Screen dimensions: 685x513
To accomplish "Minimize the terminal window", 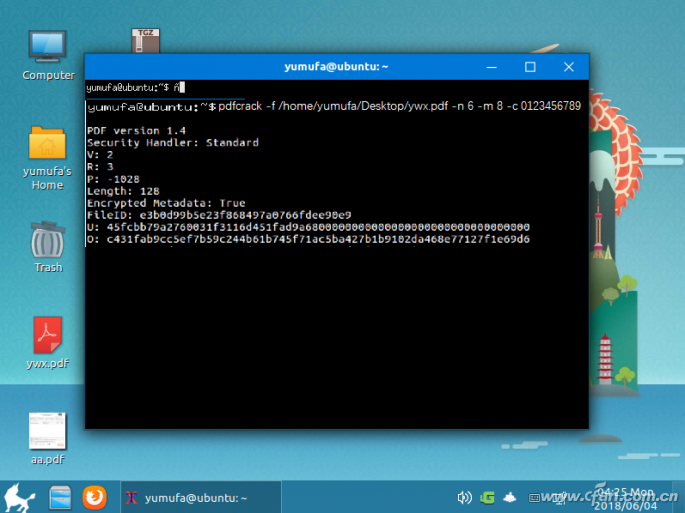I will point(491,67).
